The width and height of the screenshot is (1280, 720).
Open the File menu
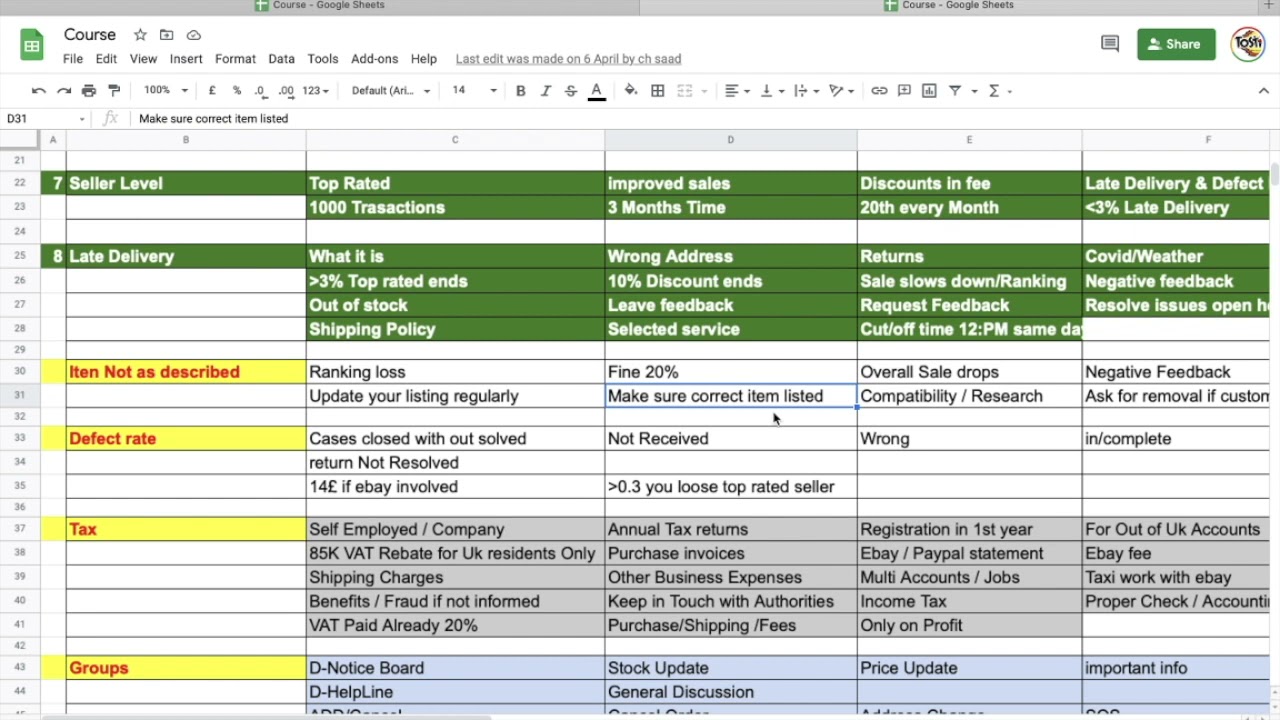tap(73, 59)
